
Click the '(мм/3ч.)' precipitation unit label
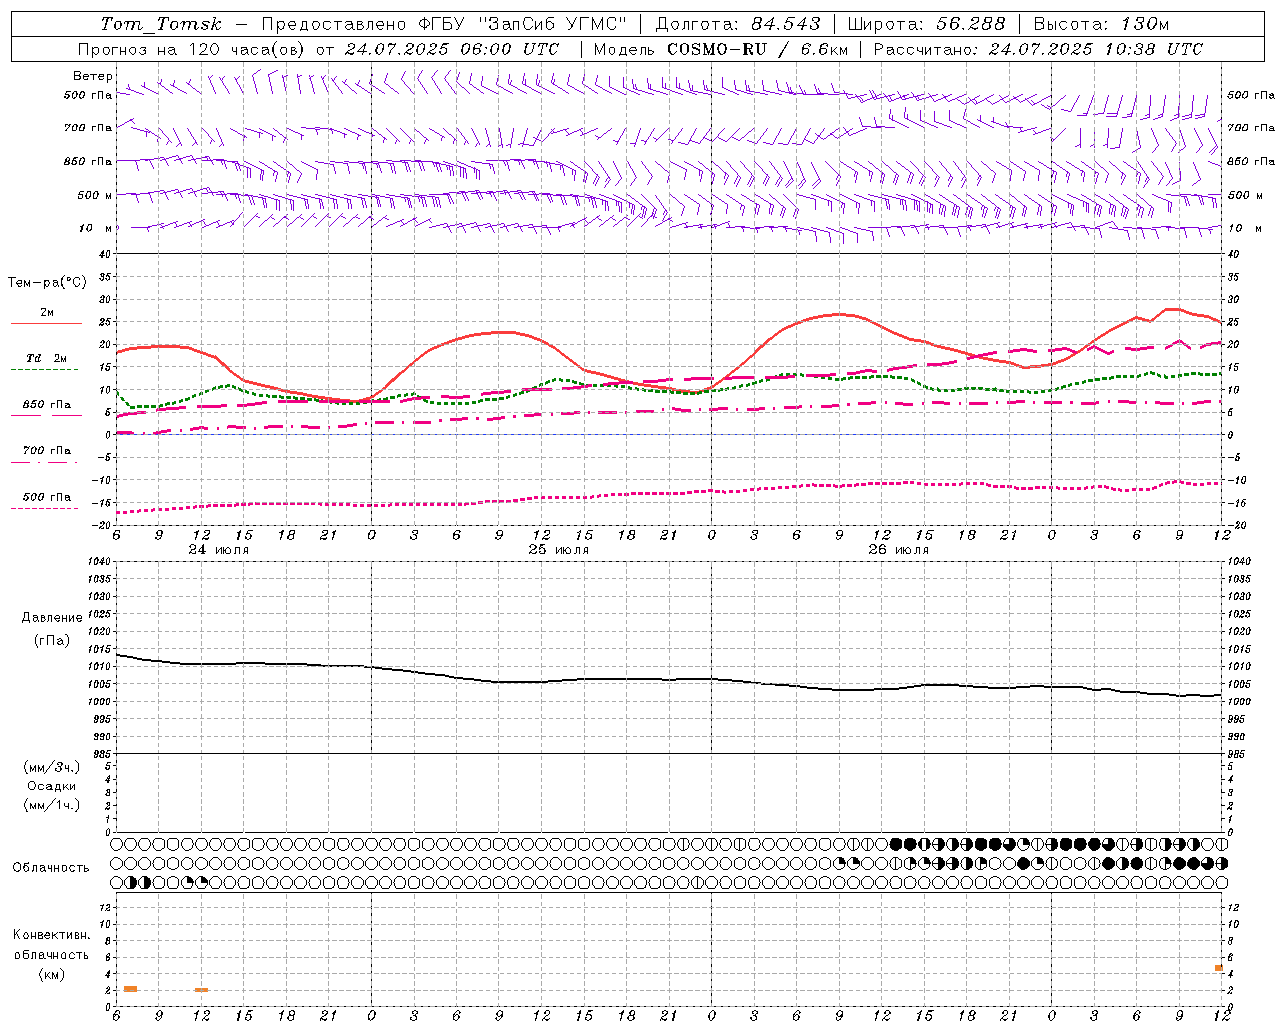pos(52,768)
